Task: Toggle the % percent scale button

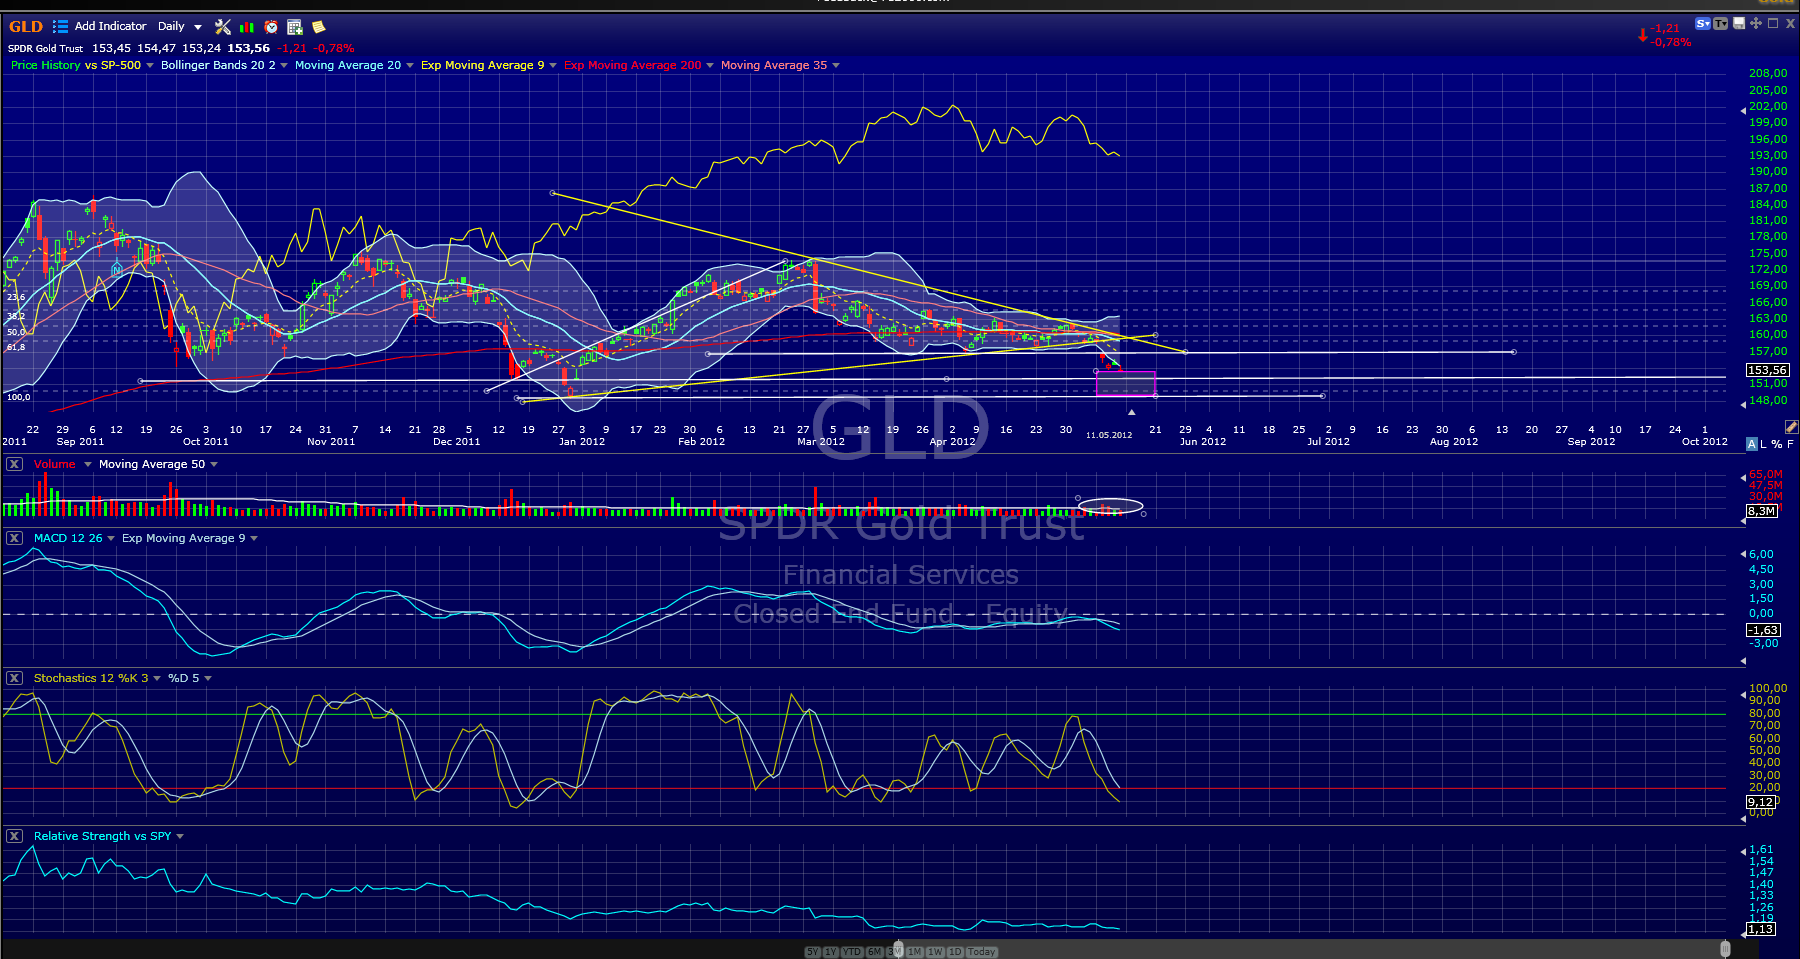Action: tap(1777, 444)
